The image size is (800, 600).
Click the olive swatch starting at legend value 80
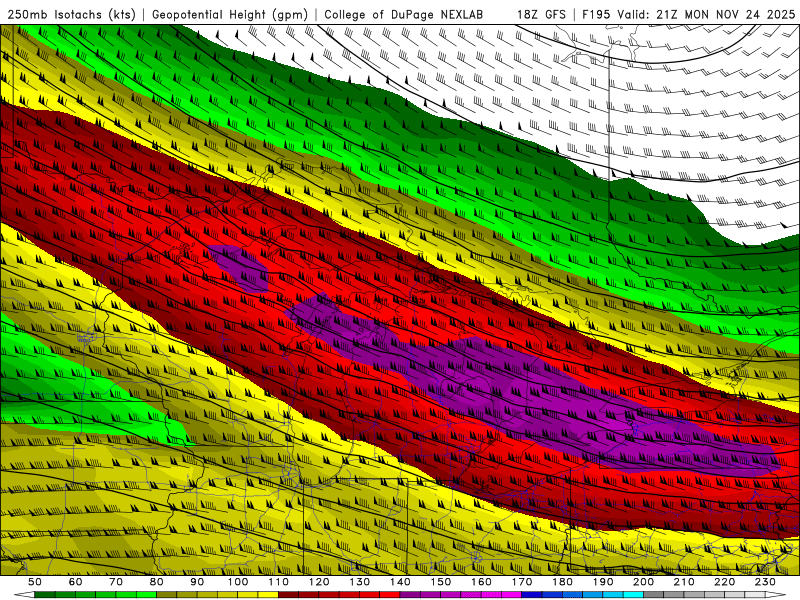(166, 595)
